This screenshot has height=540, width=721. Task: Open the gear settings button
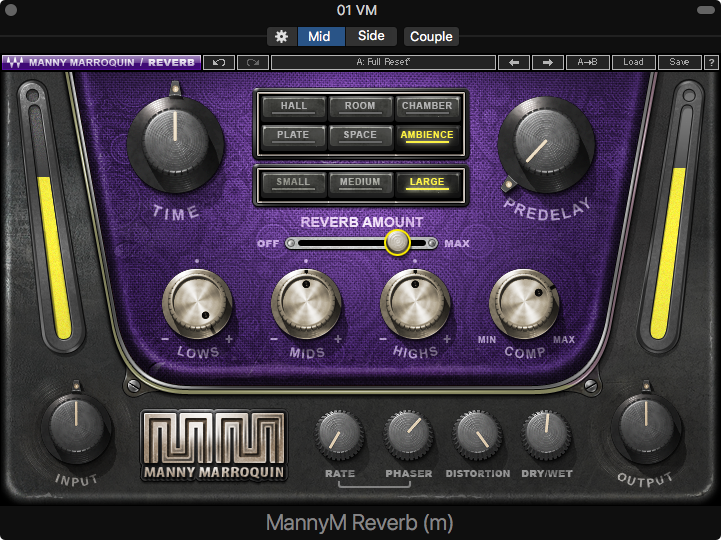(x=281, y=36)
